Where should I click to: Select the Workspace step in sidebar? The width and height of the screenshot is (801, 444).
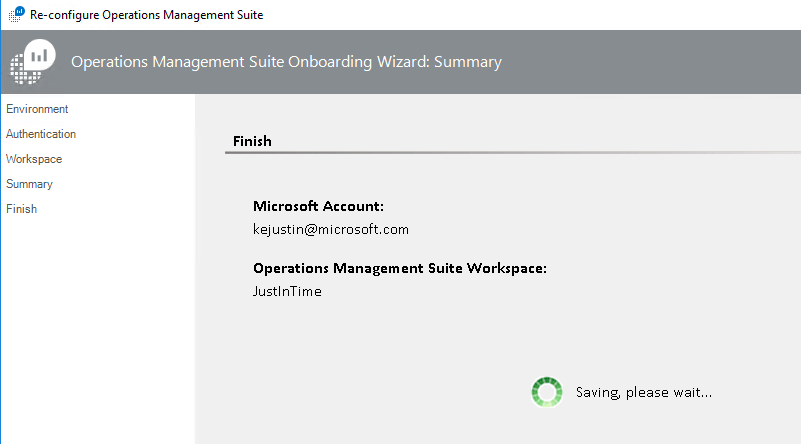pos(34,159)
